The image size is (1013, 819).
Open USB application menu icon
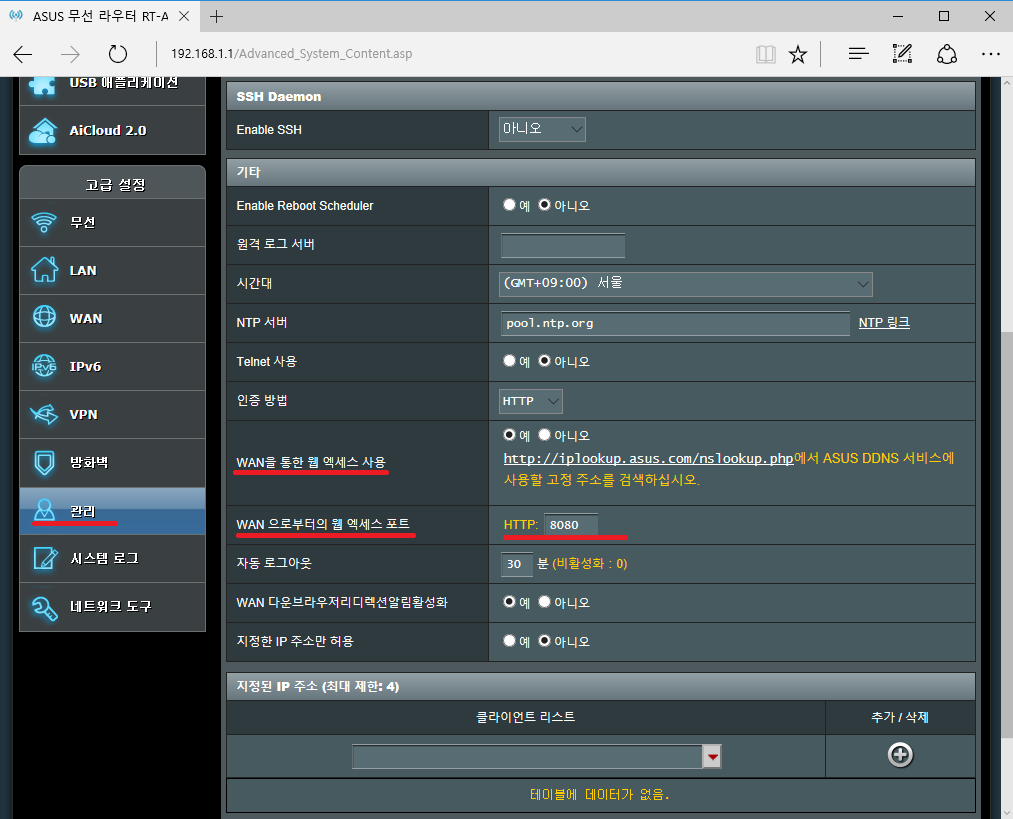[43, 85]
